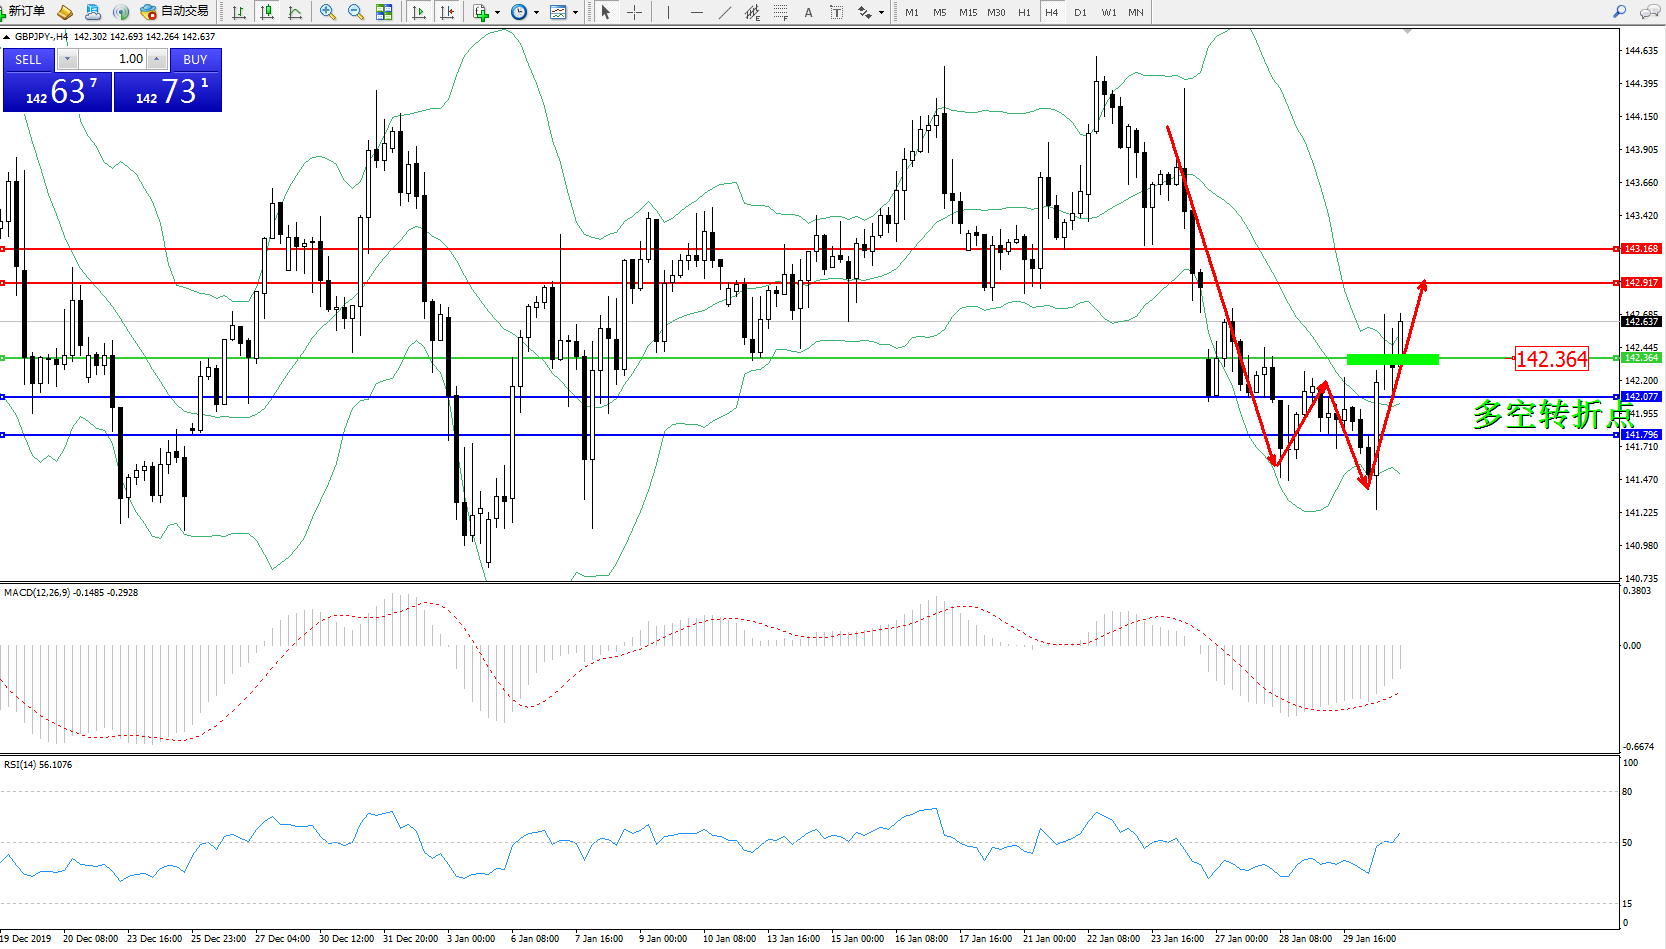Screen dimensions: 1666x949
Task: Open the tile windows layout icon
Action: click(x=384, y=12)
